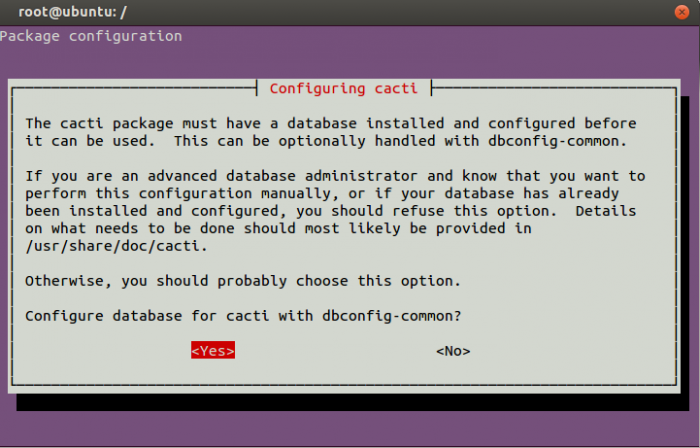Click the line starting with "Otherwise, you should"

click(x=243, y=281)
